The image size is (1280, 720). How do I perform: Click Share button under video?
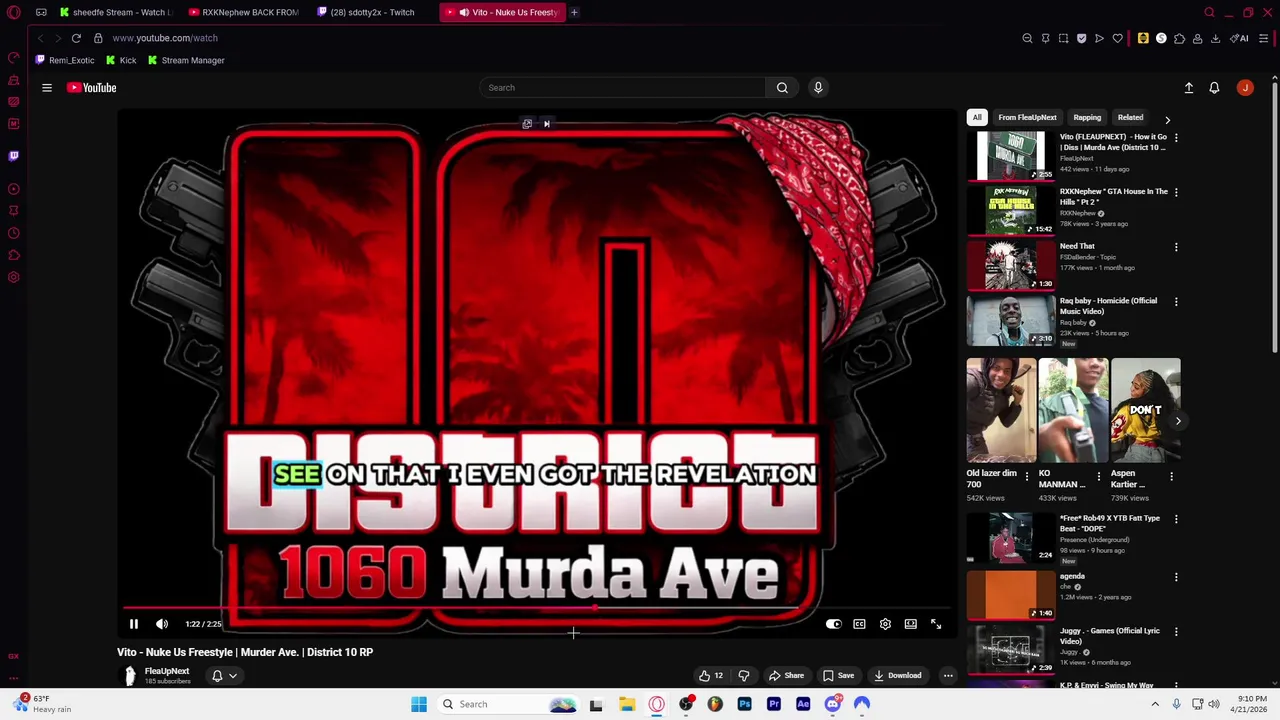pos(786,676)
